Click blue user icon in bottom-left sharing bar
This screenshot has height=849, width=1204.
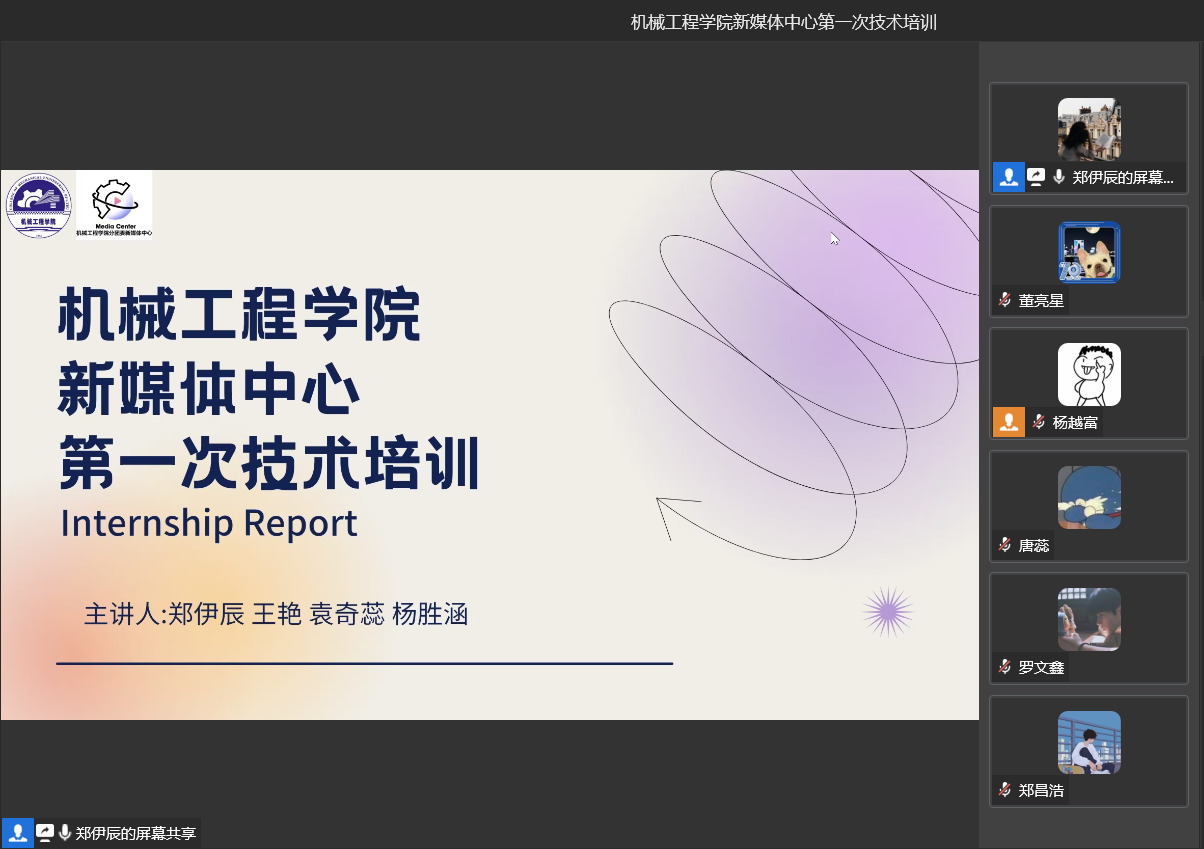(17, 832)
